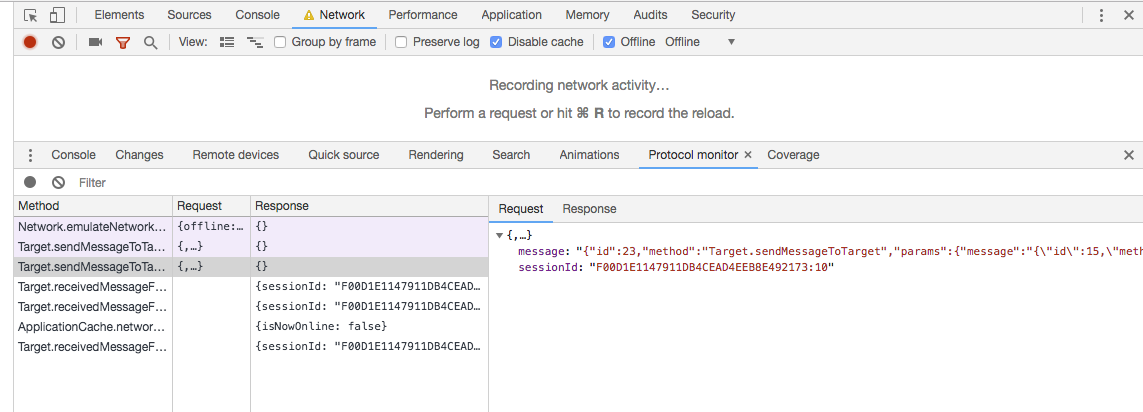The height and width of the screenshot is (412, 1143).
Task: Show the Response details tab
Action: pyautogui.click(x=589, y=209)
